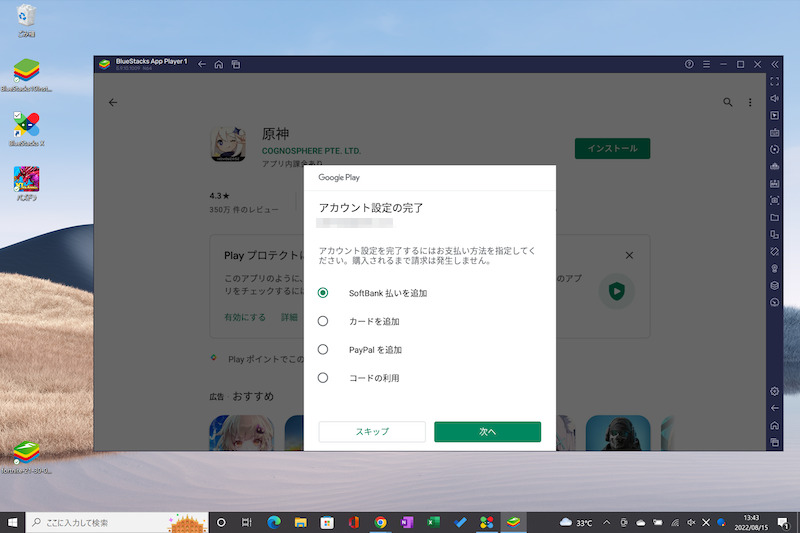Viewport: 800px width, 533px height.
Task: Select the コードの利用 radio button
Action: coord(323,378)
